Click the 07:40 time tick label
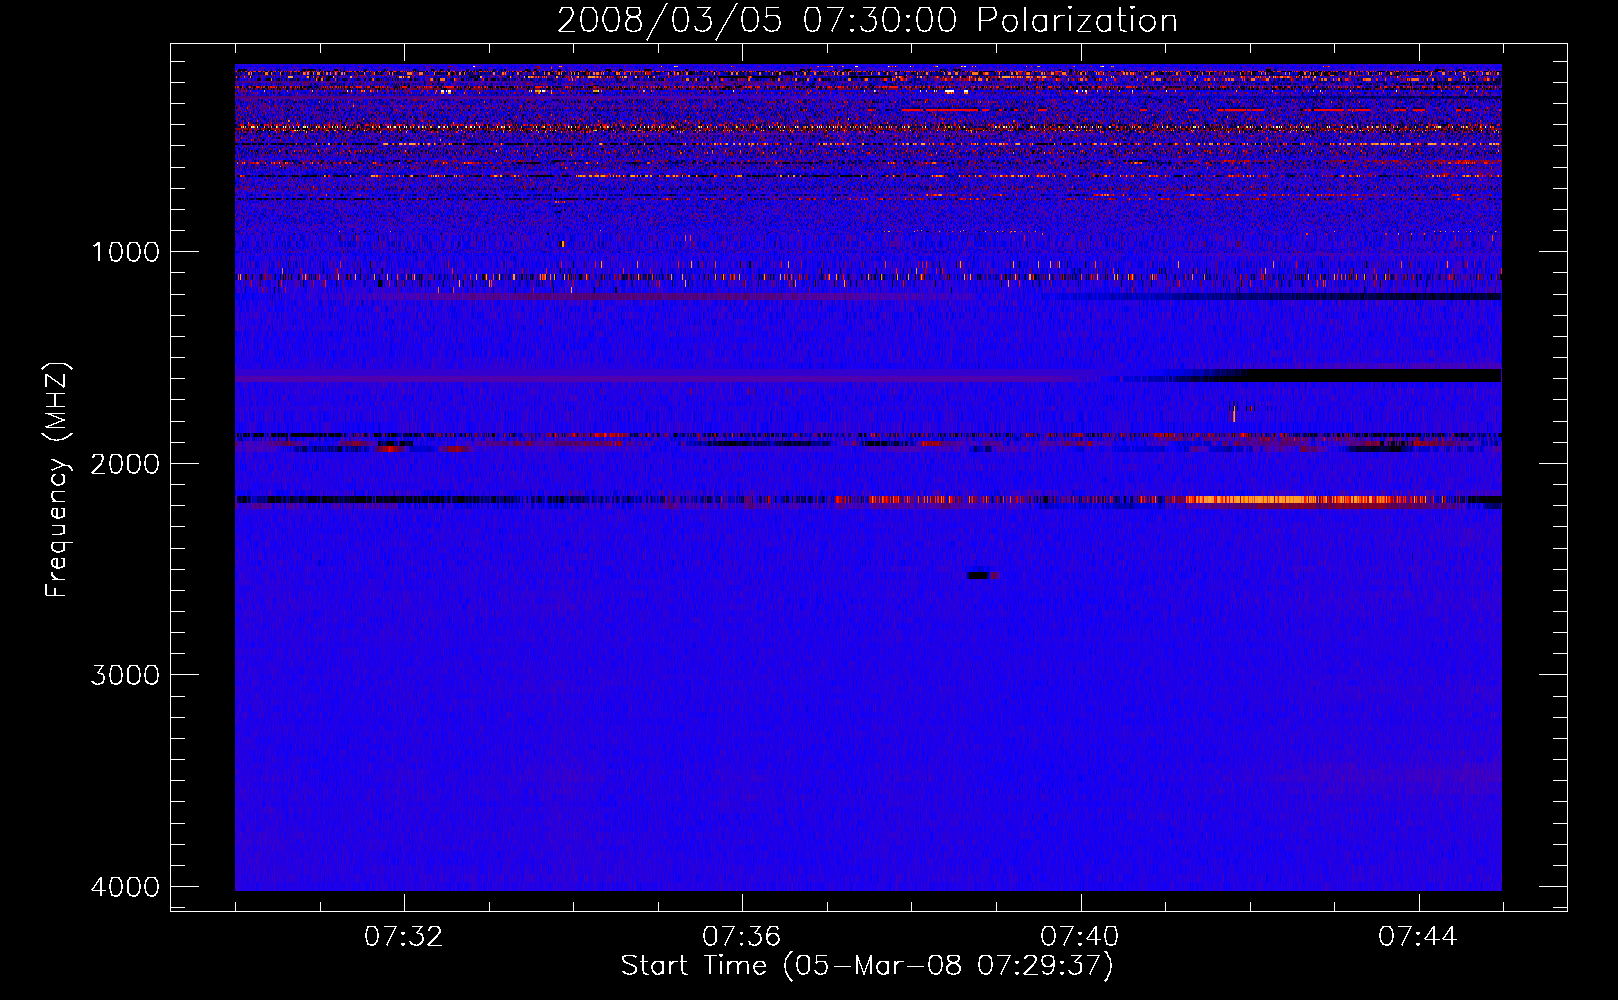Viewport: 1618px width, 1000px height. point(1080,937)
